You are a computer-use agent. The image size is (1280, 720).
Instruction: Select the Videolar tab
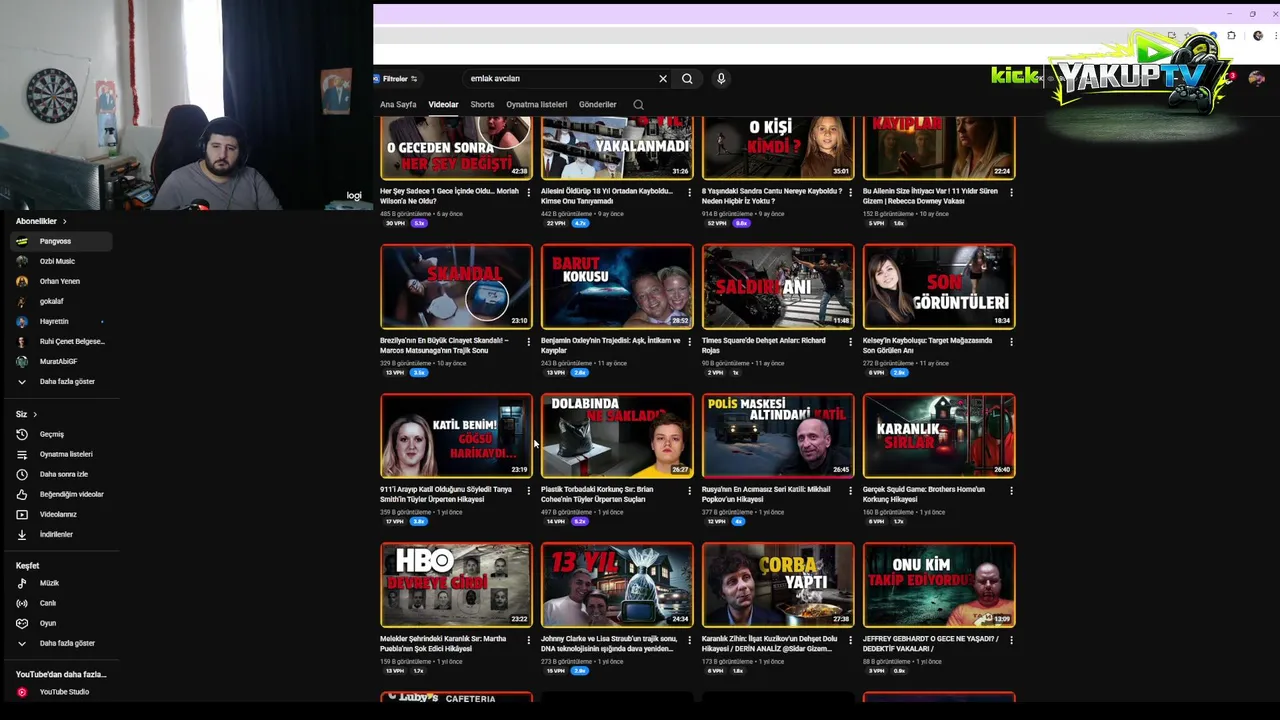tap(443, 104)
